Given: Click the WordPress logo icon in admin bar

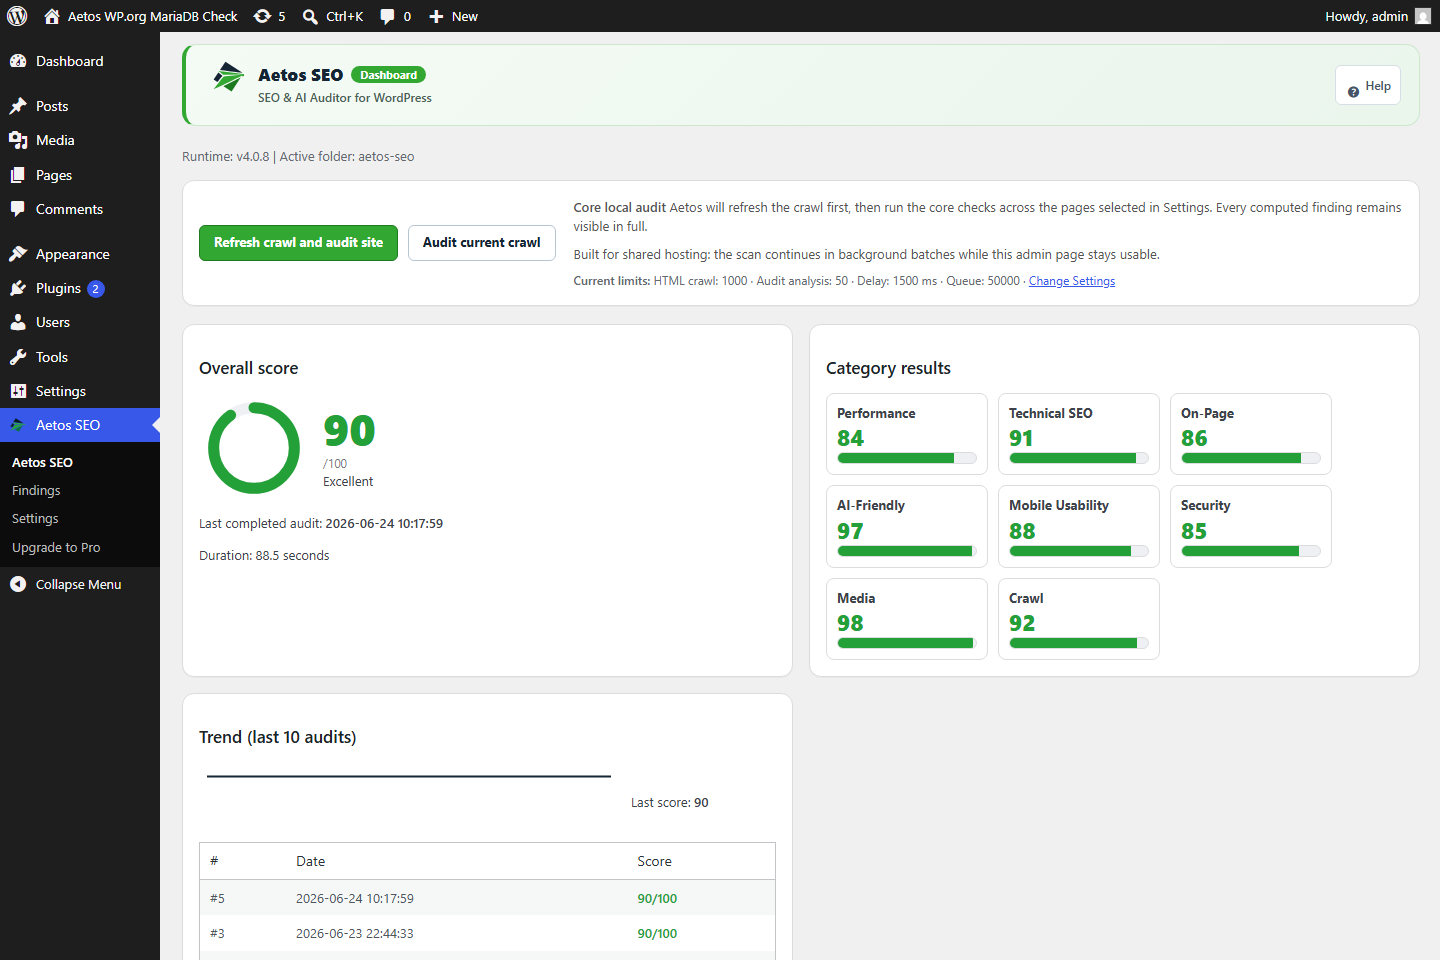Looking at the screenshot, I should click(x=17, y=16).
